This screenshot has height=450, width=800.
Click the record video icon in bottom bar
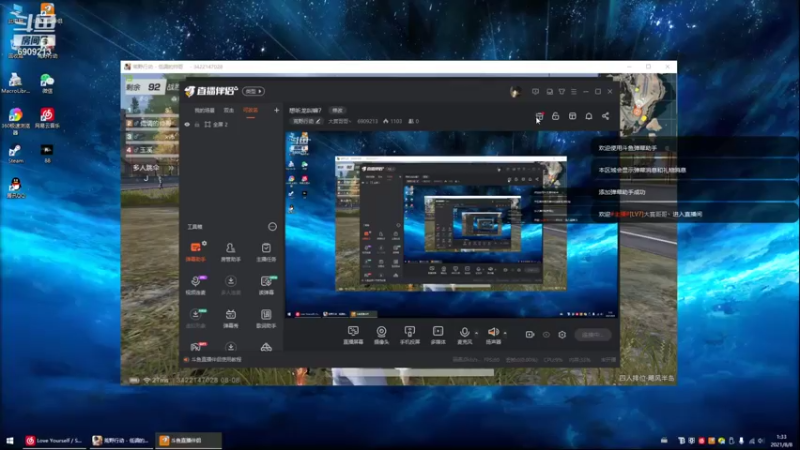(530, 335)
